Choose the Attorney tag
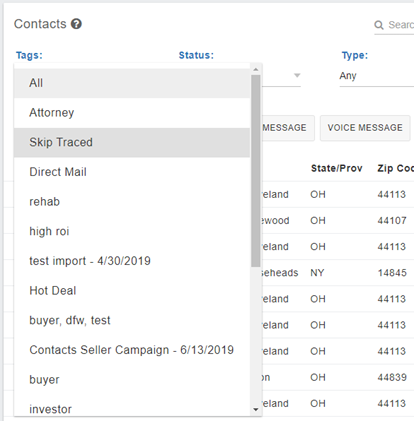414x421 pixels. (x=132, y=113)
